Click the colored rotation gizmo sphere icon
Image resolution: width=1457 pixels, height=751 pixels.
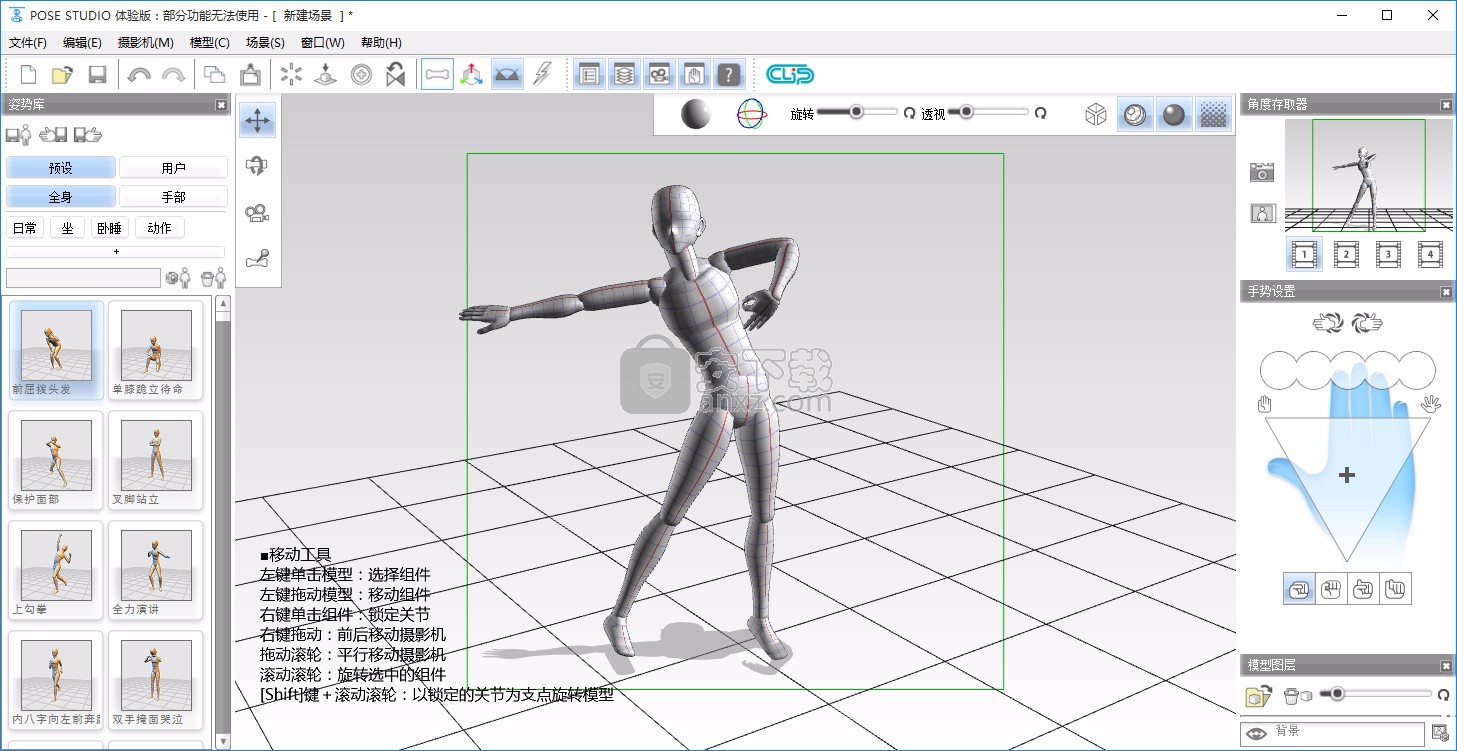pos(752,114)
